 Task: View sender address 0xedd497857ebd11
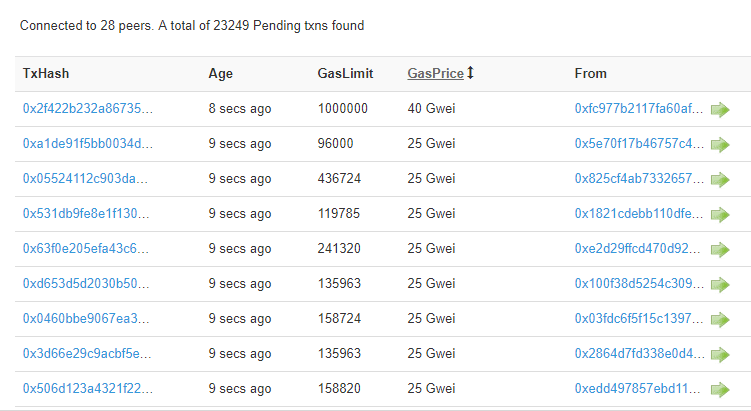click(637, 388)
